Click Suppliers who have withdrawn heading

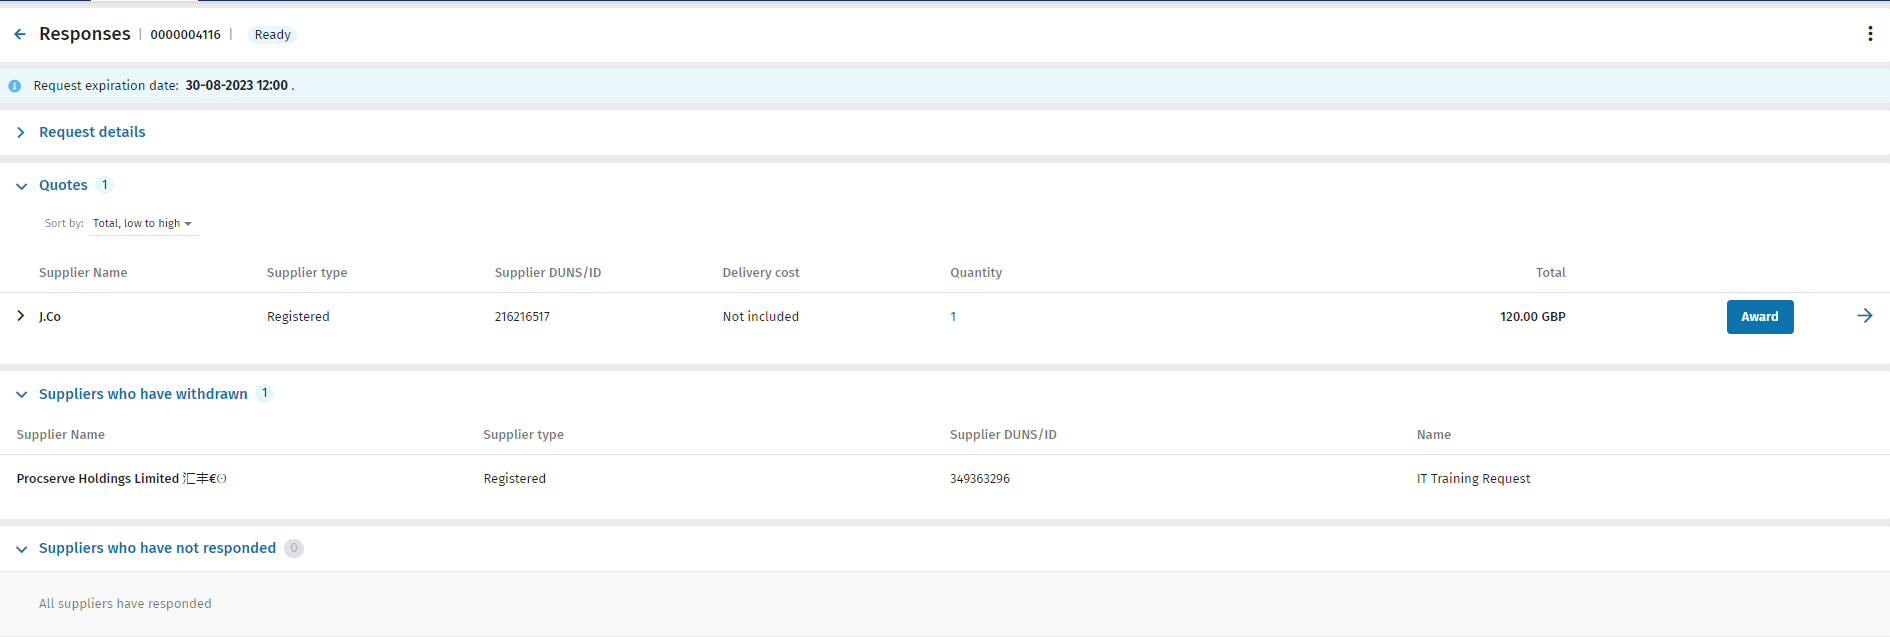[x=143, y=394]
